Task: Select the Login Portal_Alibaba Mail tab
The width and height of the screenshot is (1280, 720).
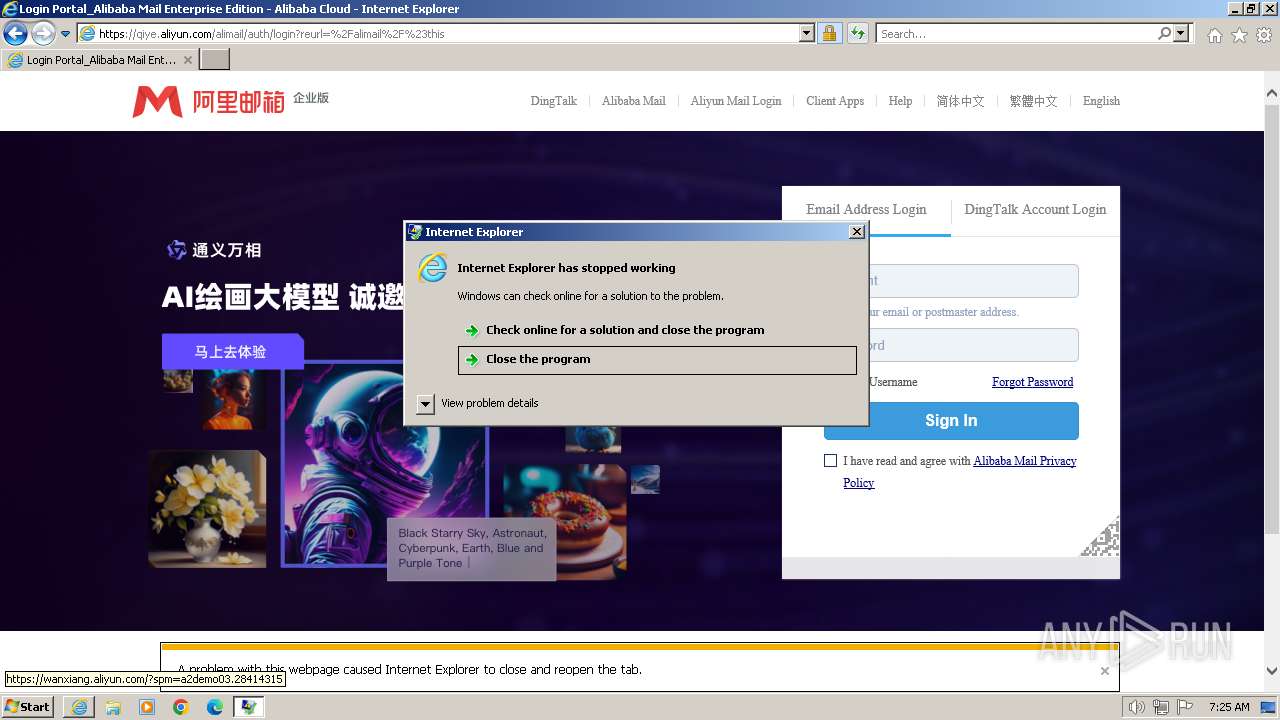Action: (x=99, y=60)
